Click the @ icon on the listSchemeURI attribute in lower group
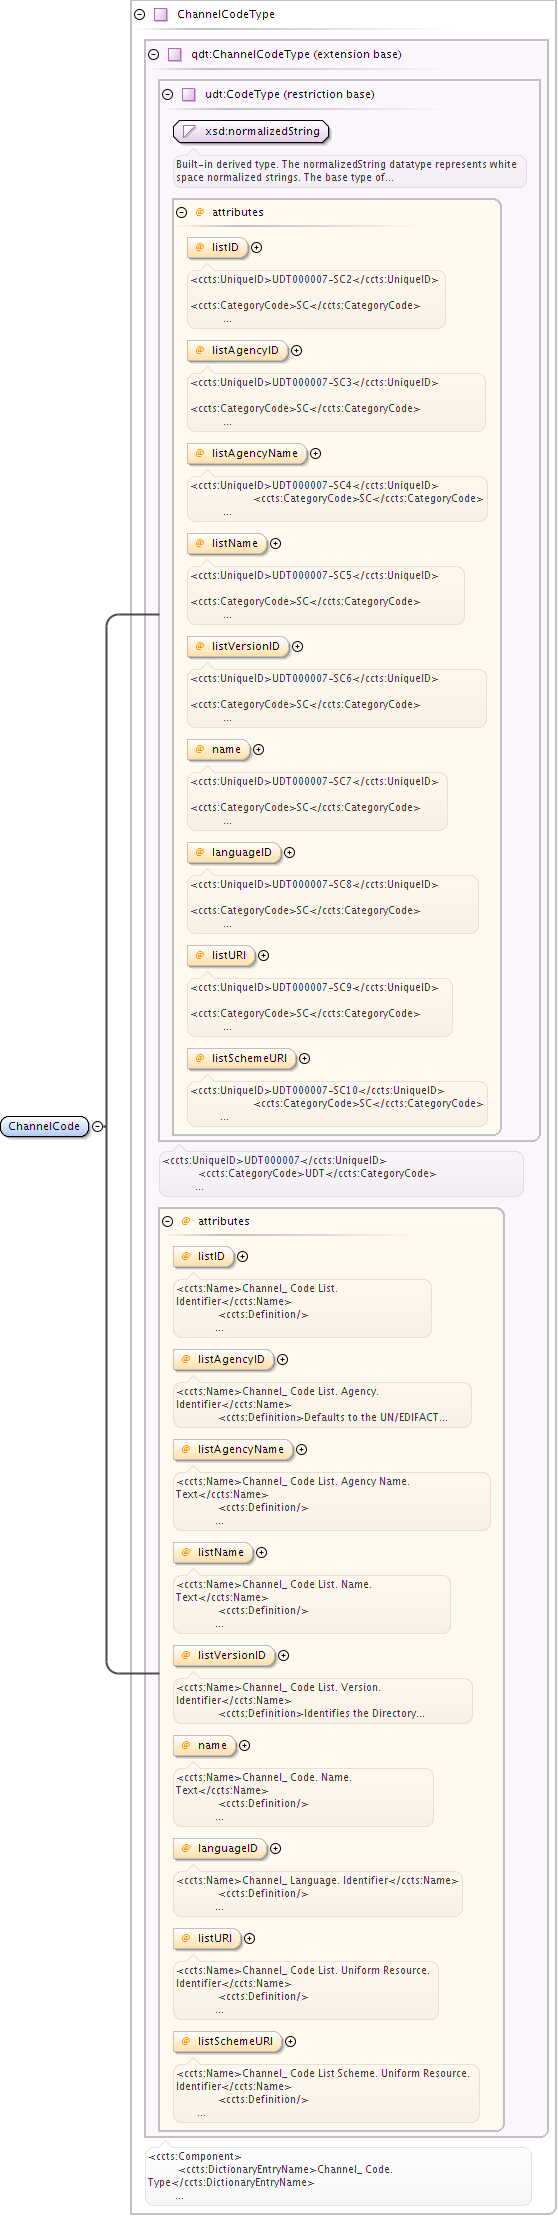558x2216 pixels. 185,2041
